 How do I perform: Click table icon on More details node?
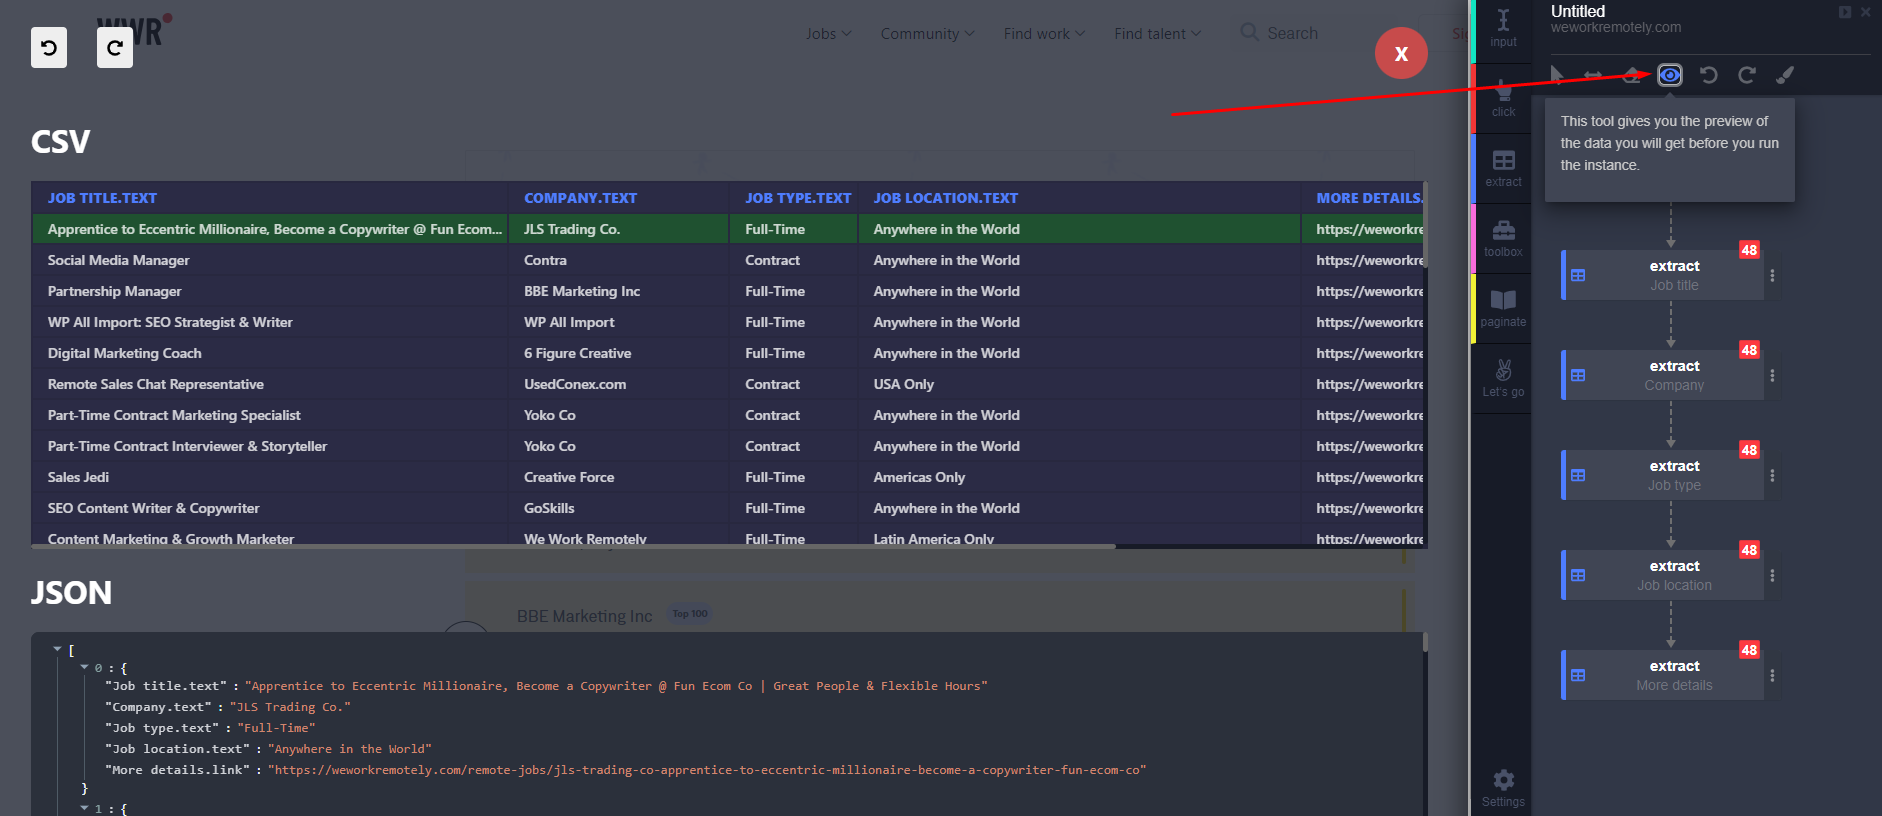click(1578, 675)
